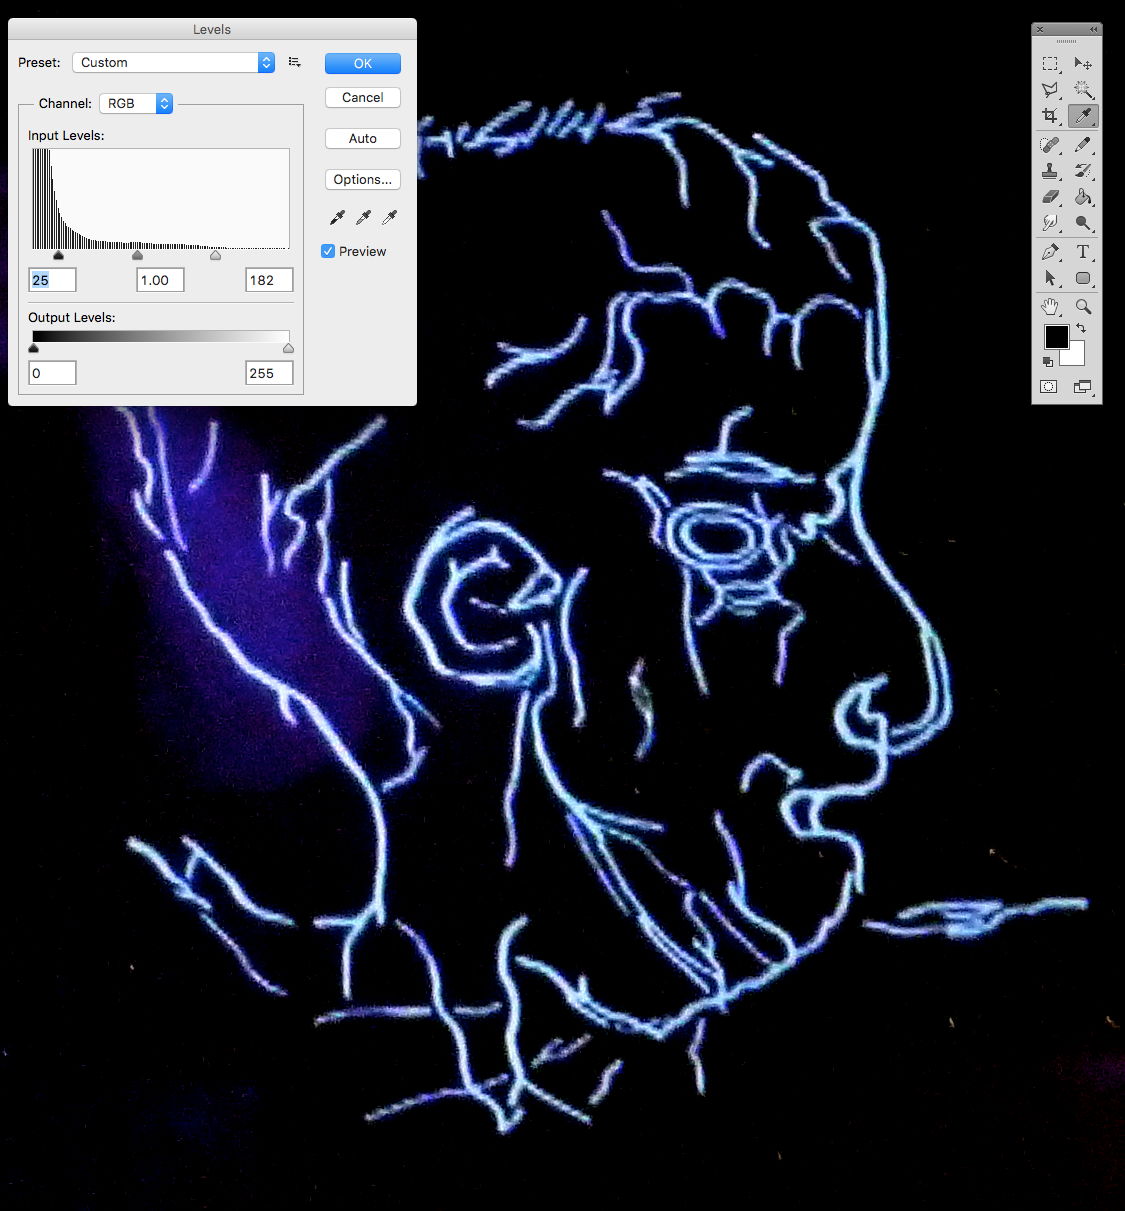1125x1211 pixels.
Task: Select the Smudge tool
Action: point(1050,223)
